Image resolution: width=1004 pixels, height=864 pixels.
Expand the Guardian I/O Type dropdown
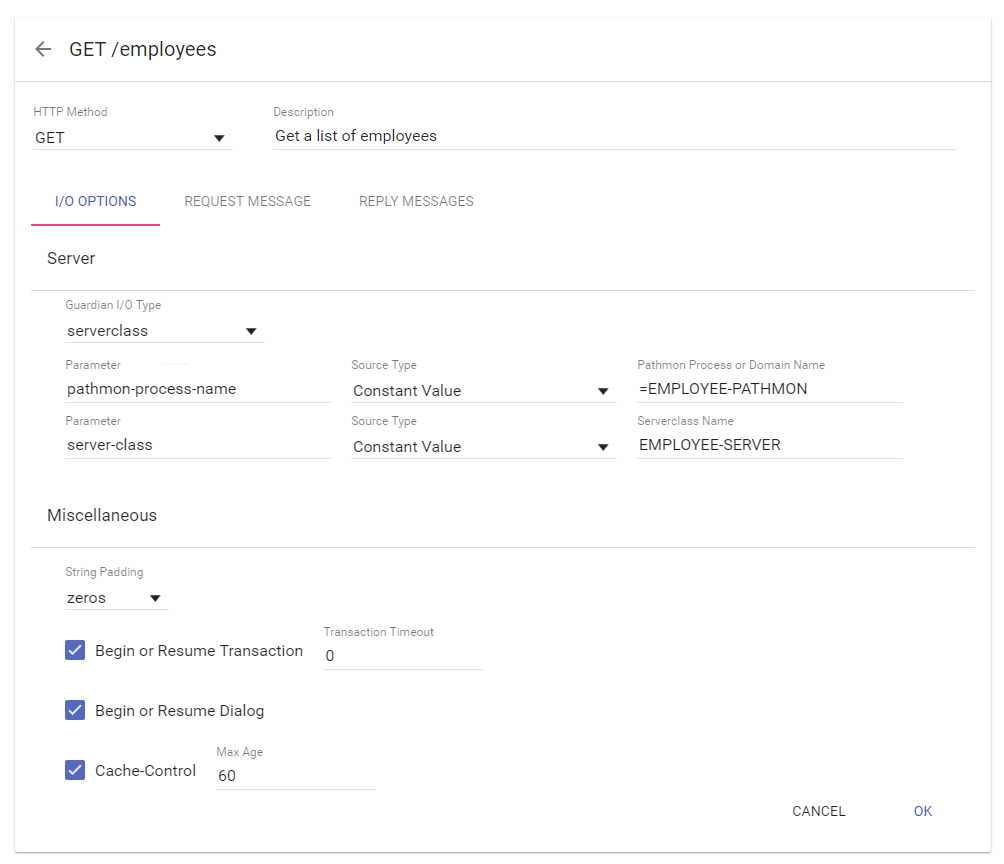163,331
